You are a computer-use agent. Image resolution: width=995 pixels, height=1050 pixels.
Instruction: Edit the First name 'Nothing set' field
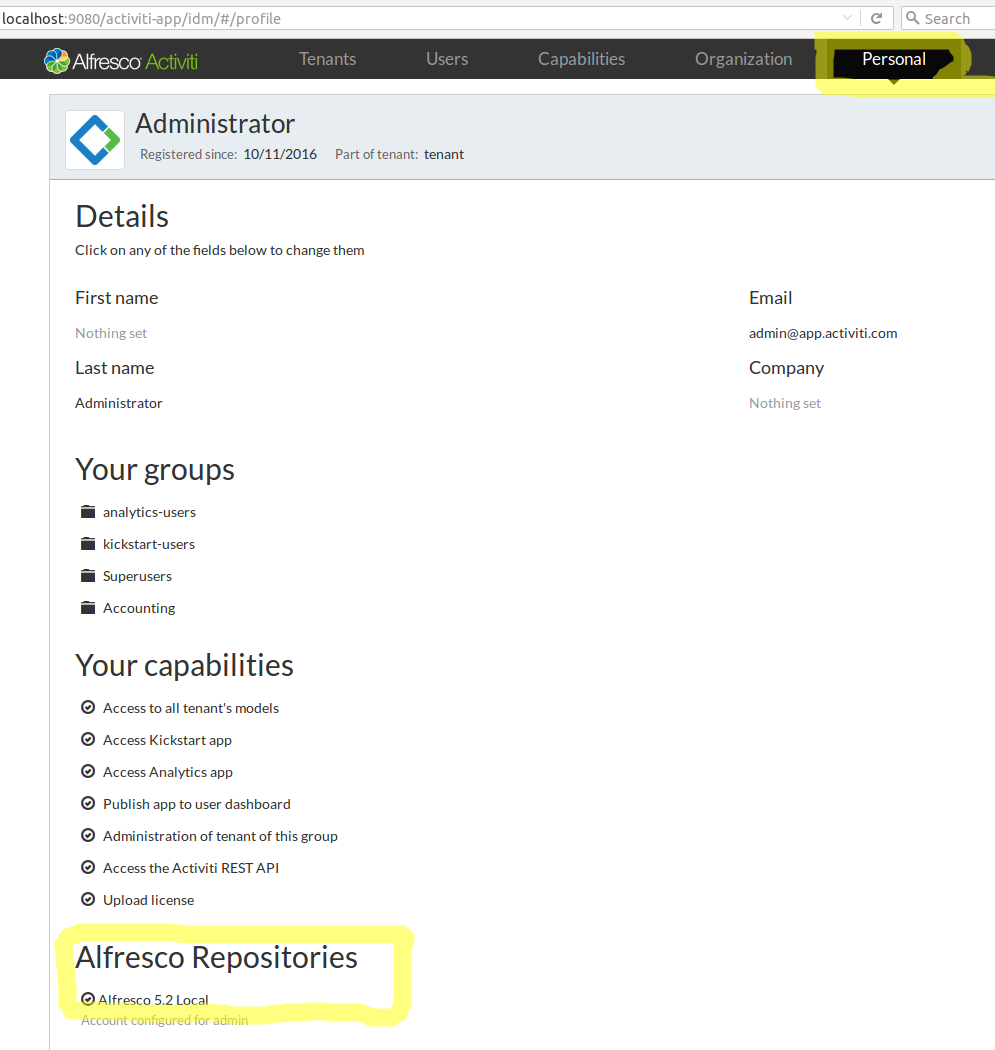point(110,333)
